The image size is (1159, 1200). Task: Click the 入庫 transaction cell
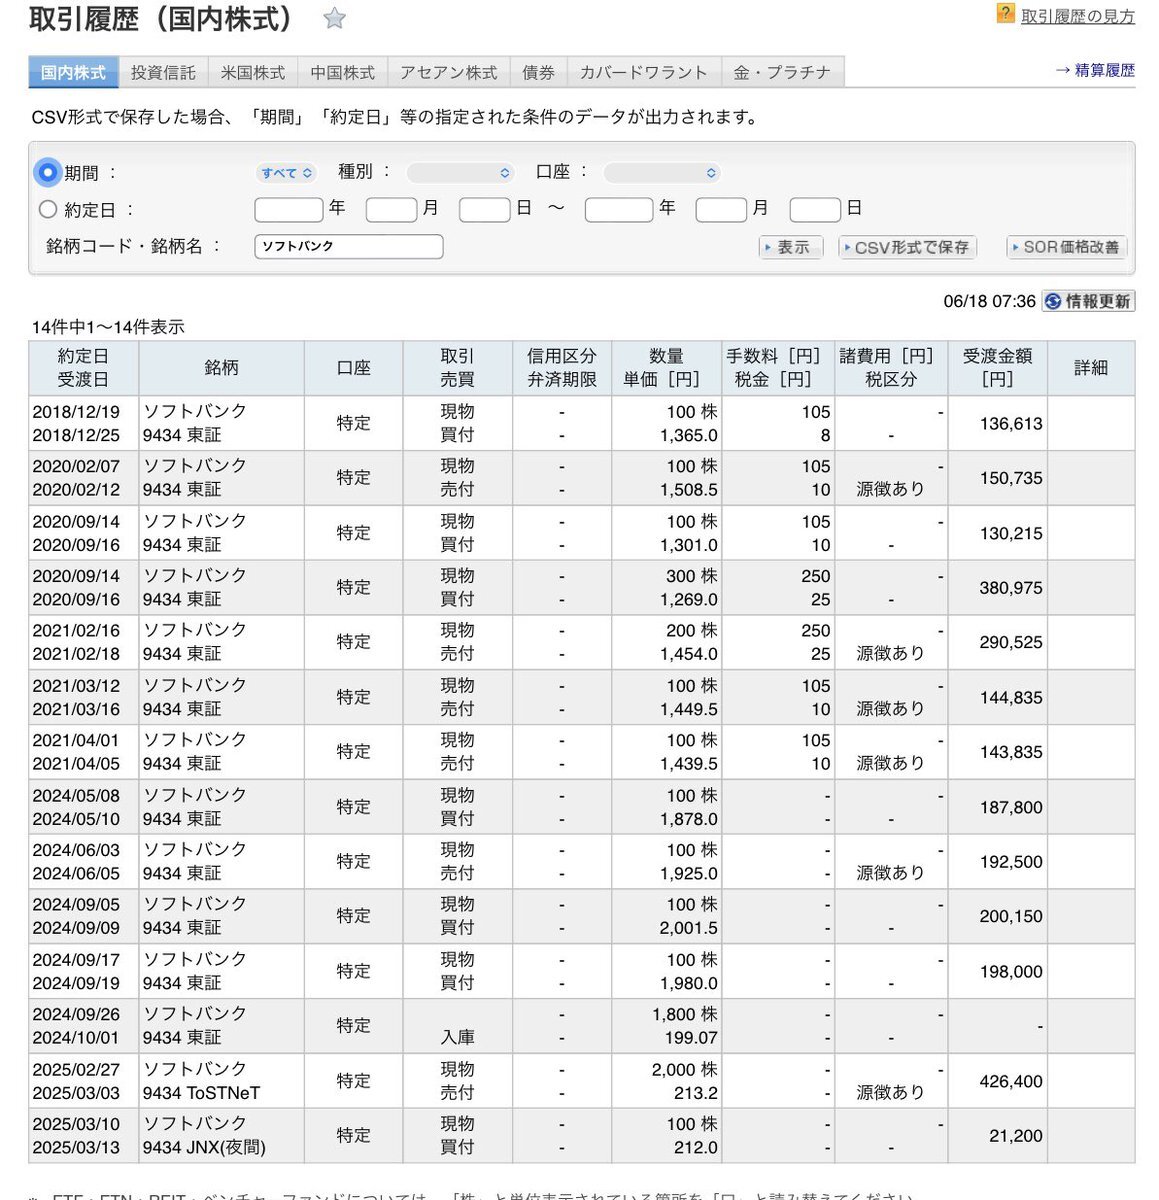(457, 1026)
